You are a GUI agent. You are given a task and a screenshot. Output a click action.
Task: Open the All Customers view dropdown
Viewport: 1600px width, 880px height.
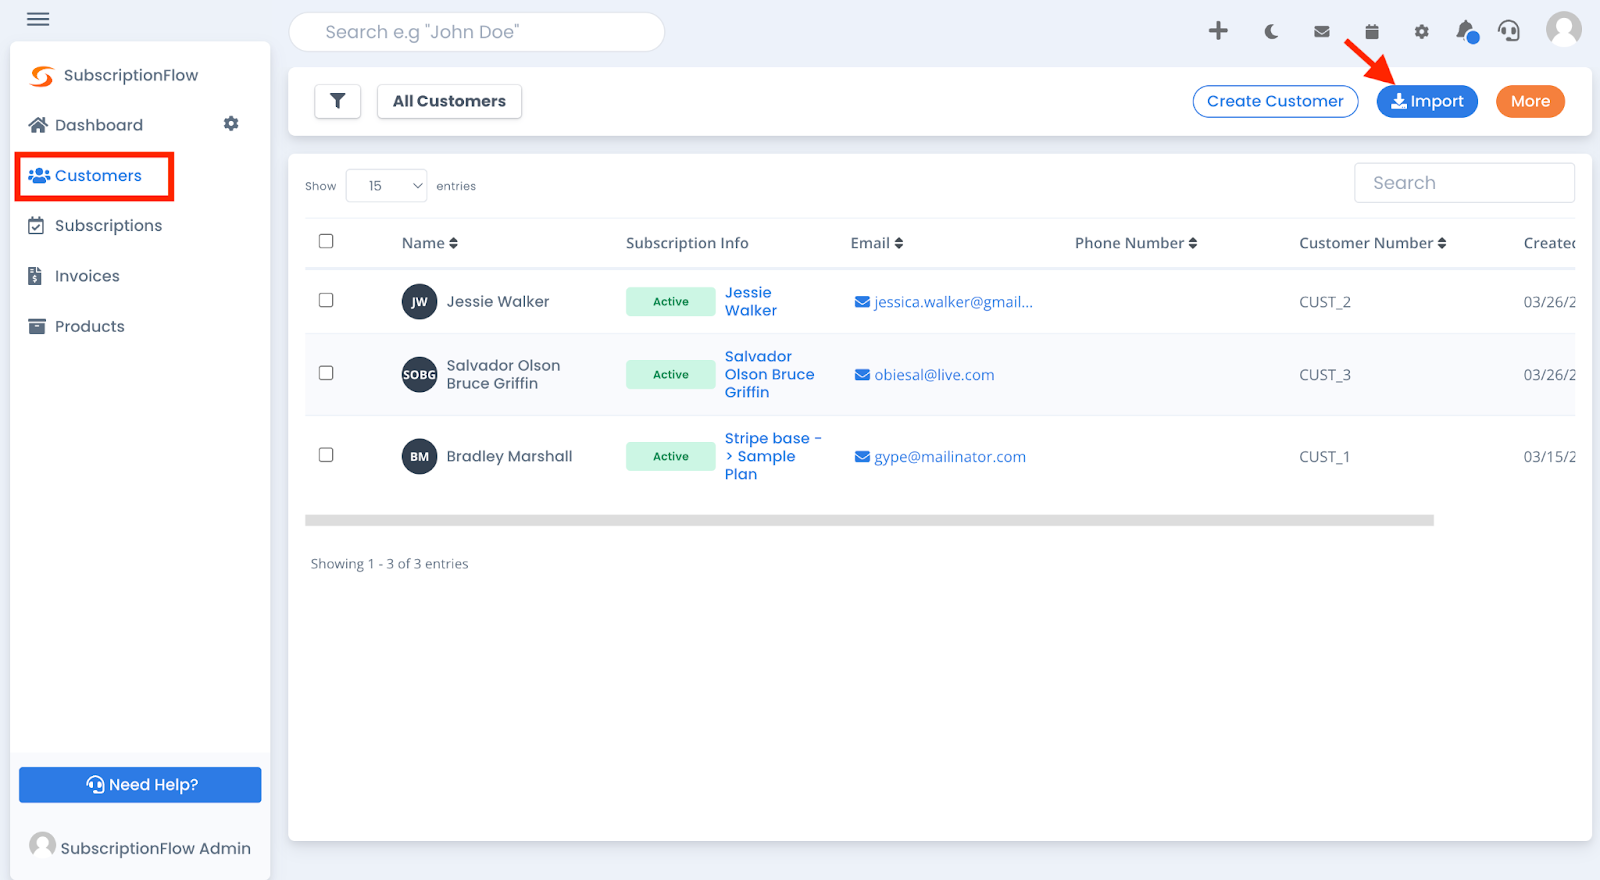pyautogui.click(x=449, y=101)
